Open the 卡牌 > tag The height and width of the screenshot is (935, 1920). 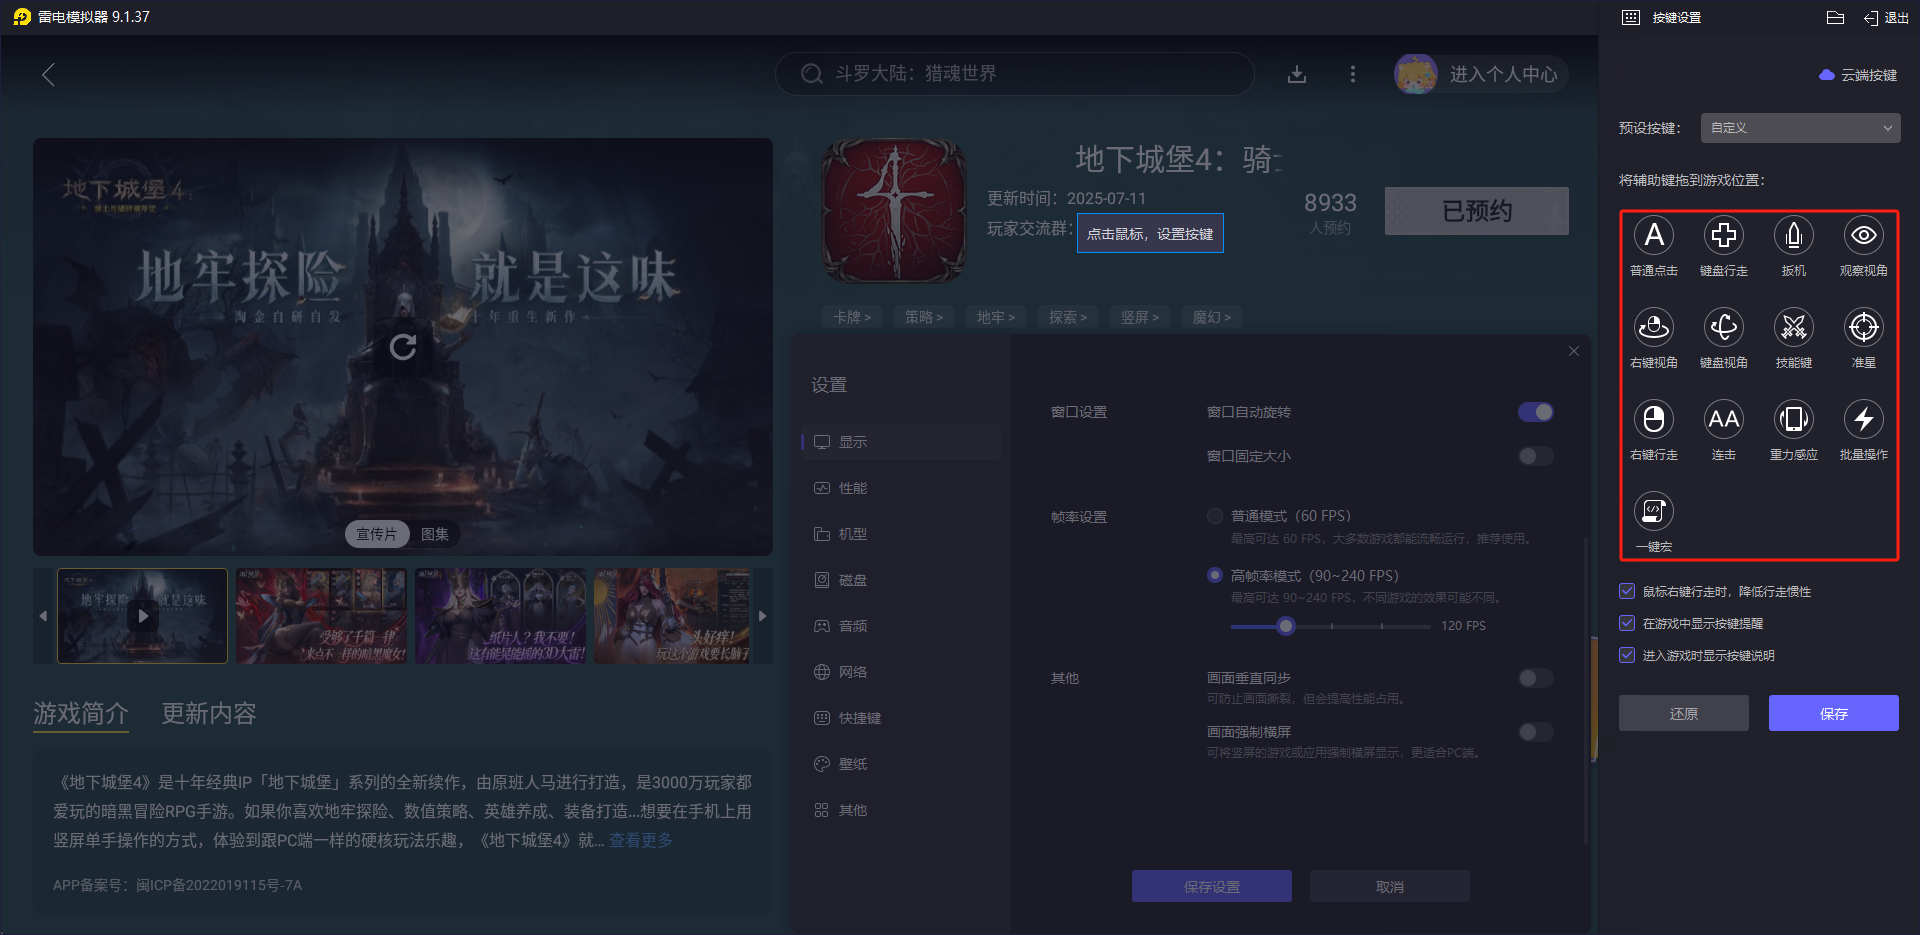(x=852, y=317)
